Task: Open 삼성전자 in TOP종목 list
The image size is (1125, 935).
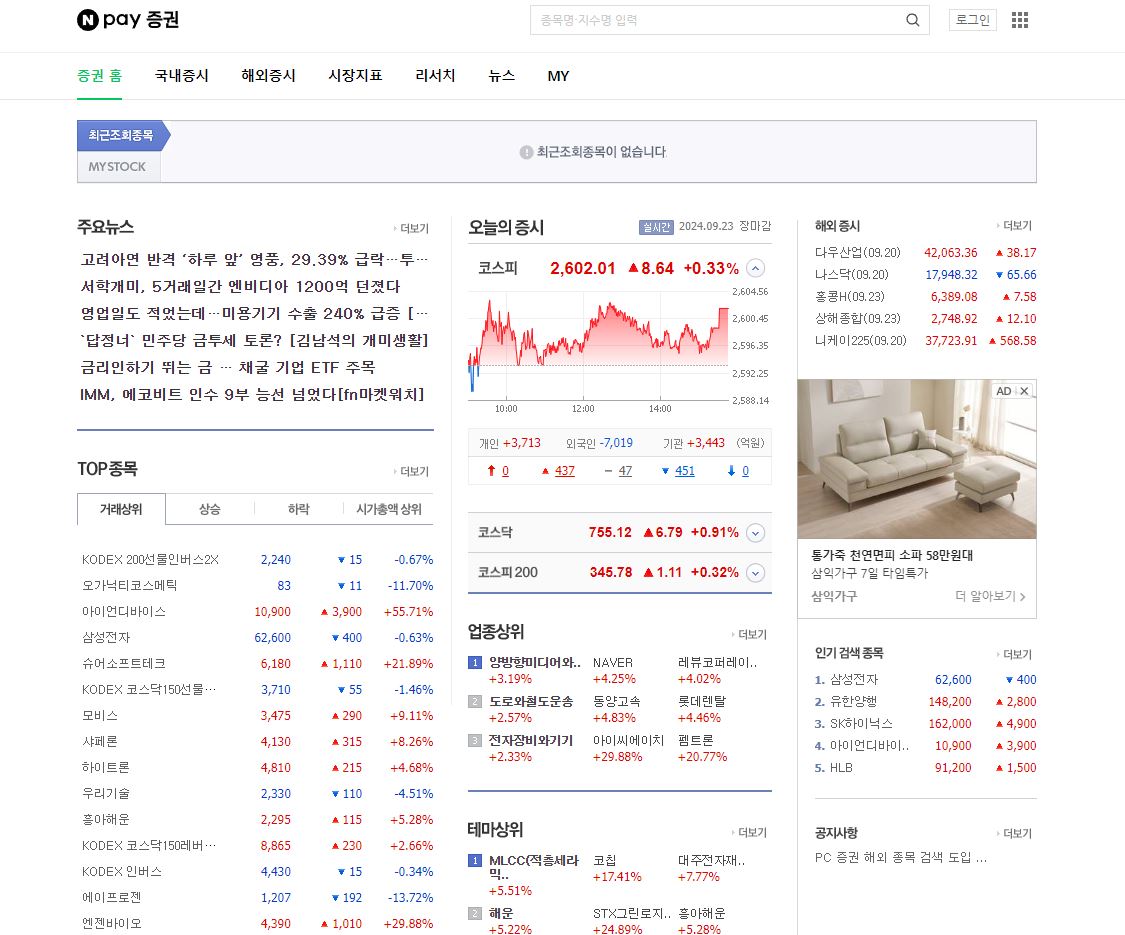Action: click(x=106, y=637)
